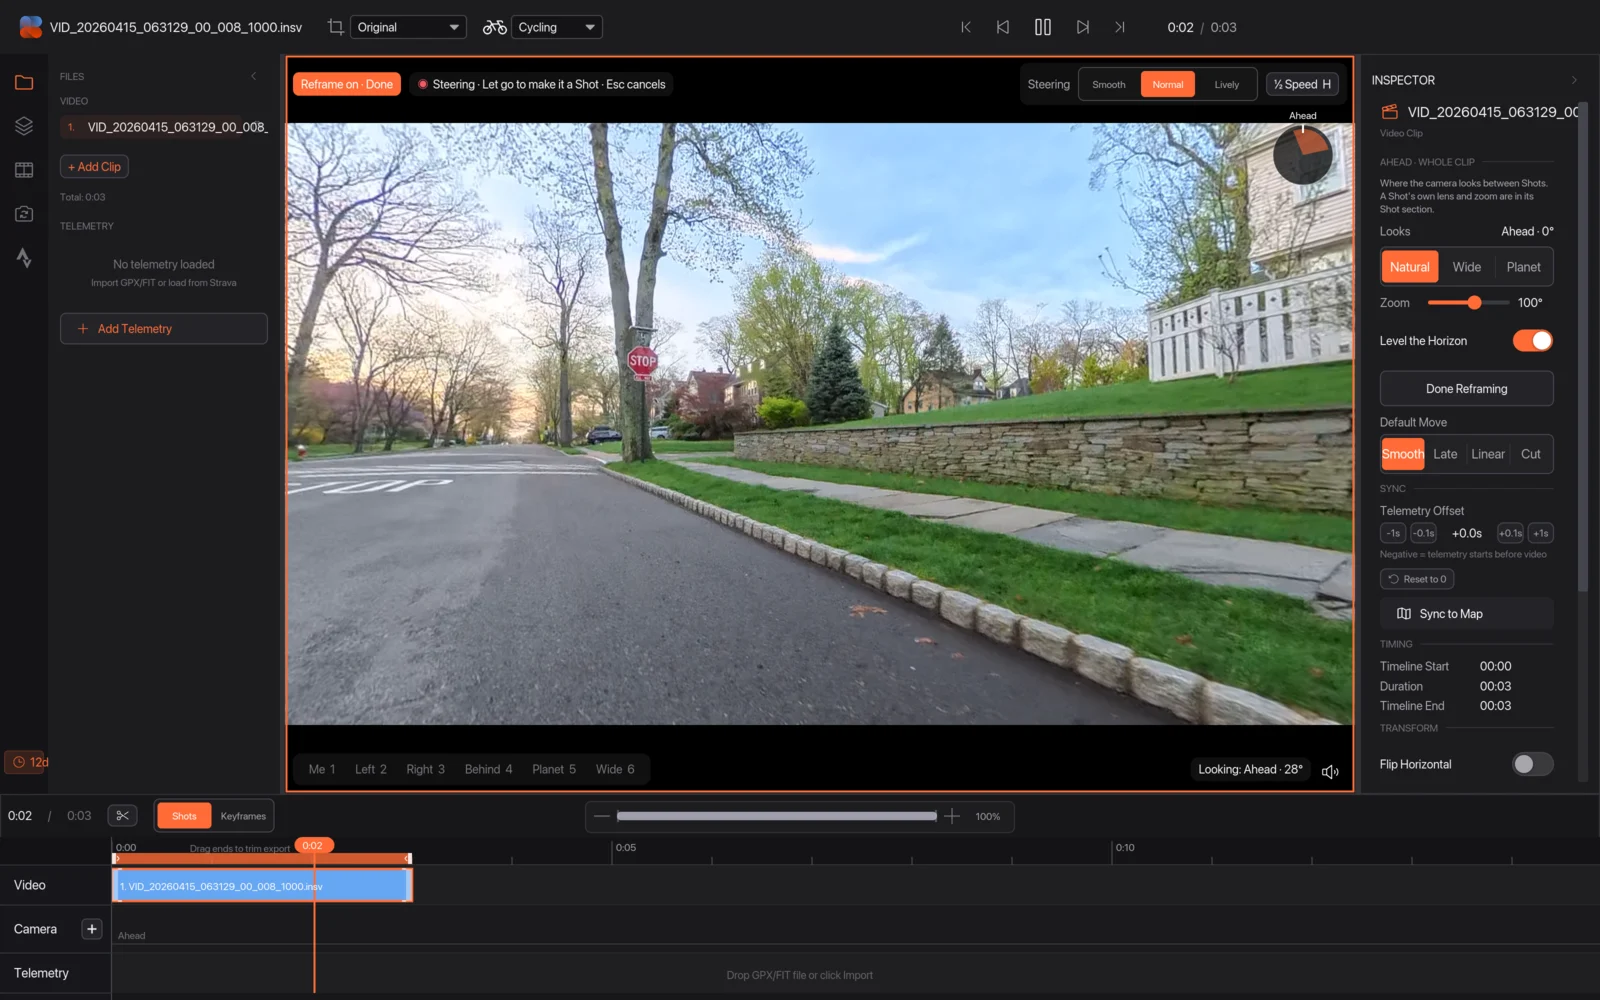This screenshot has height=1000, width=1600.
Task: Decrease telemetry offset by 0.1s
Action: 1424,533
